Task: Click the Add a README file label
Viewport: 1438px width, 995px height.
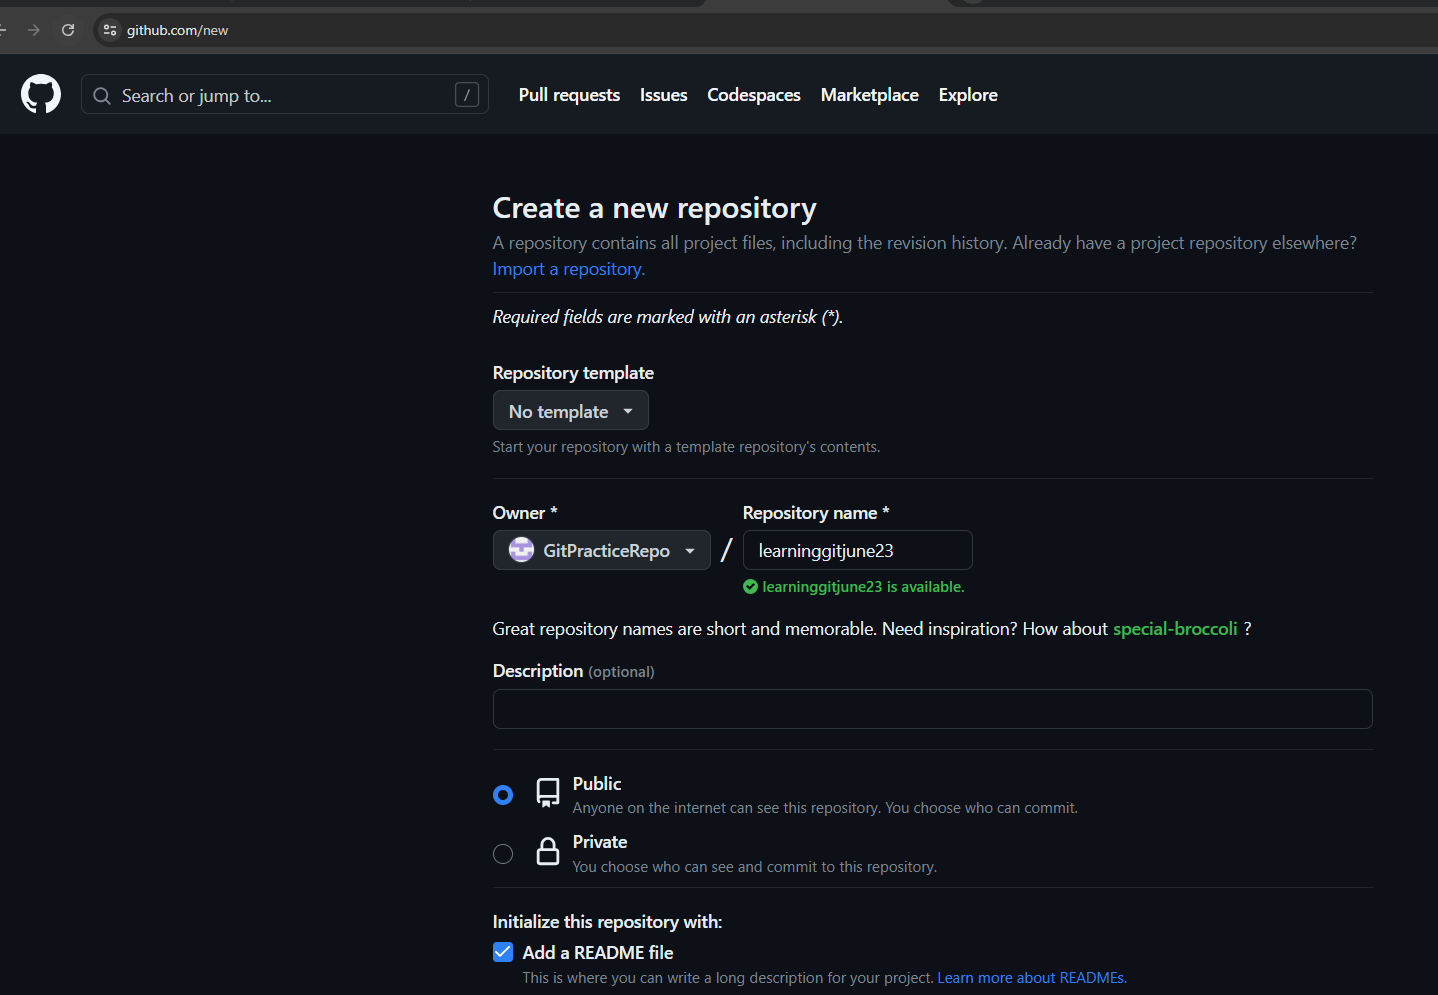Action: [x=598, y=953]
